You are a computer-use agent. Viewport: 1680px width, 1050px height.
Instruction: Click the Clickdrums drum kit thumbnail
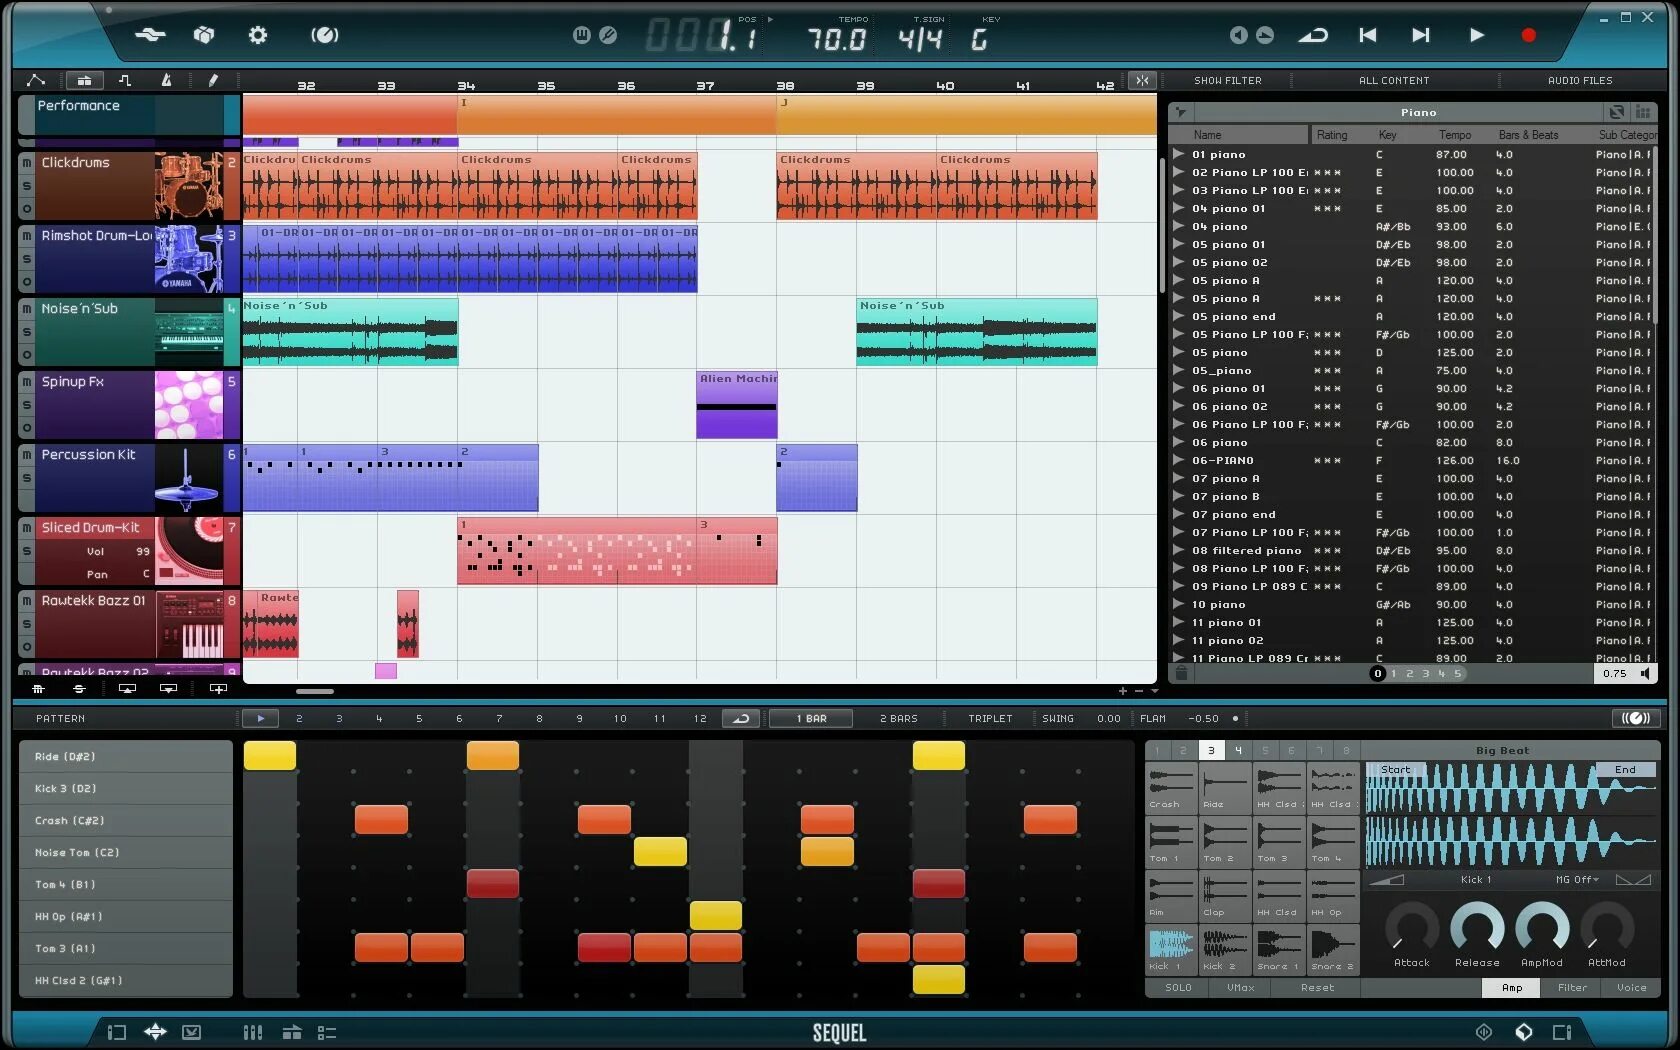click(x=188, y=186)
